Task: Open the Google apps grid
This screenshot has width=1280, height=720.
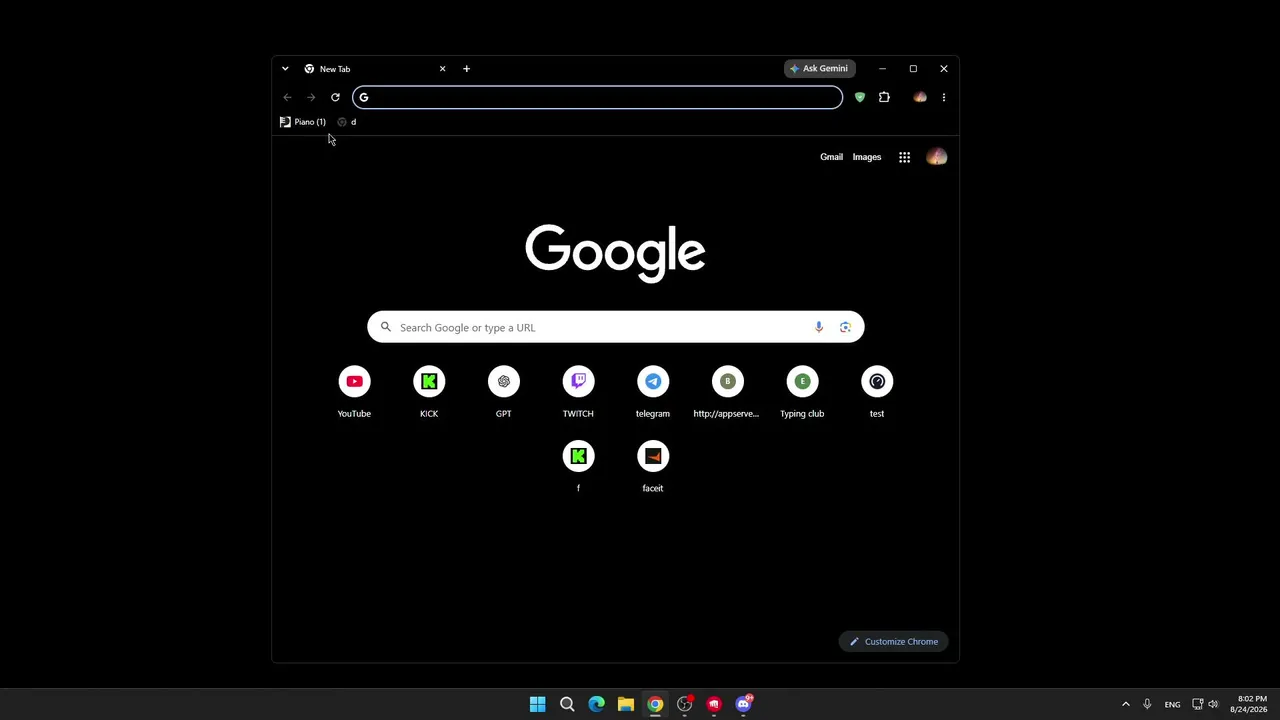Action: pos(904,157)
